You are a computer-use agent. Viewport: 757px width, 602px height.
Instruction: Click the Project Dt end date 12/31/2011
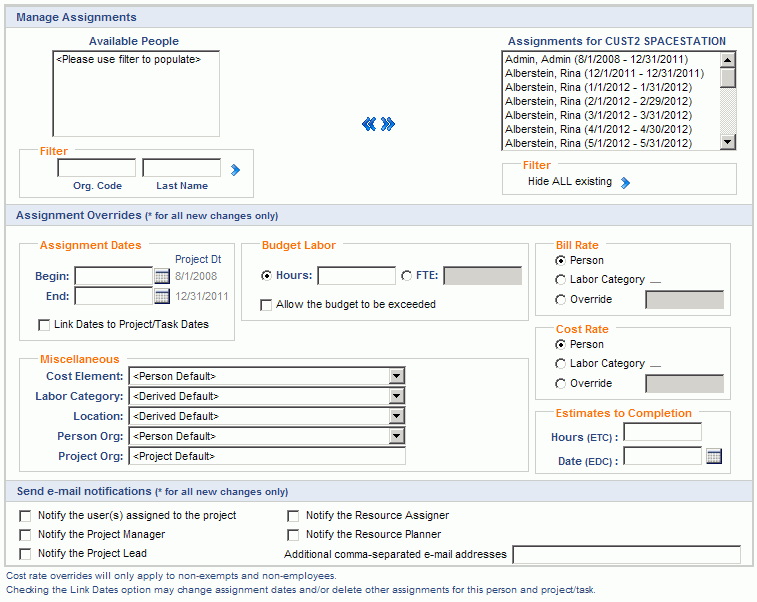coord(202,296)
